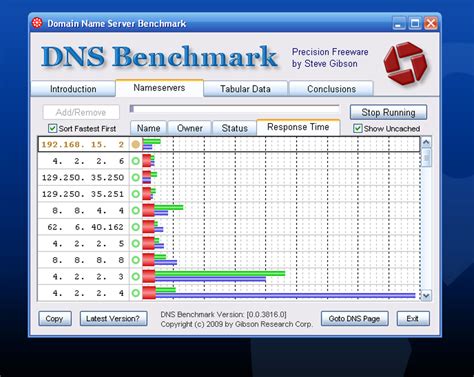Click the green status circle for 4.2.2.3
The image size is (474, 377).
click(x=135, y=276)
